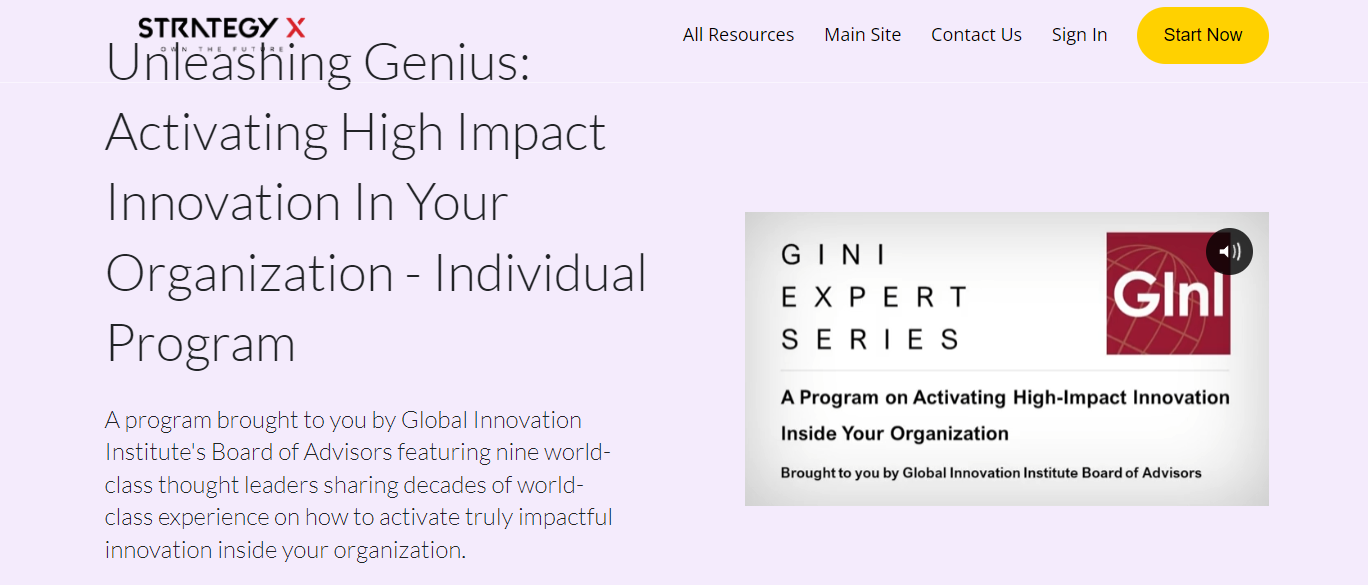Play the GInI Expert Series video
Viewport: 1368px width, 585px height.
point(1006,358)
